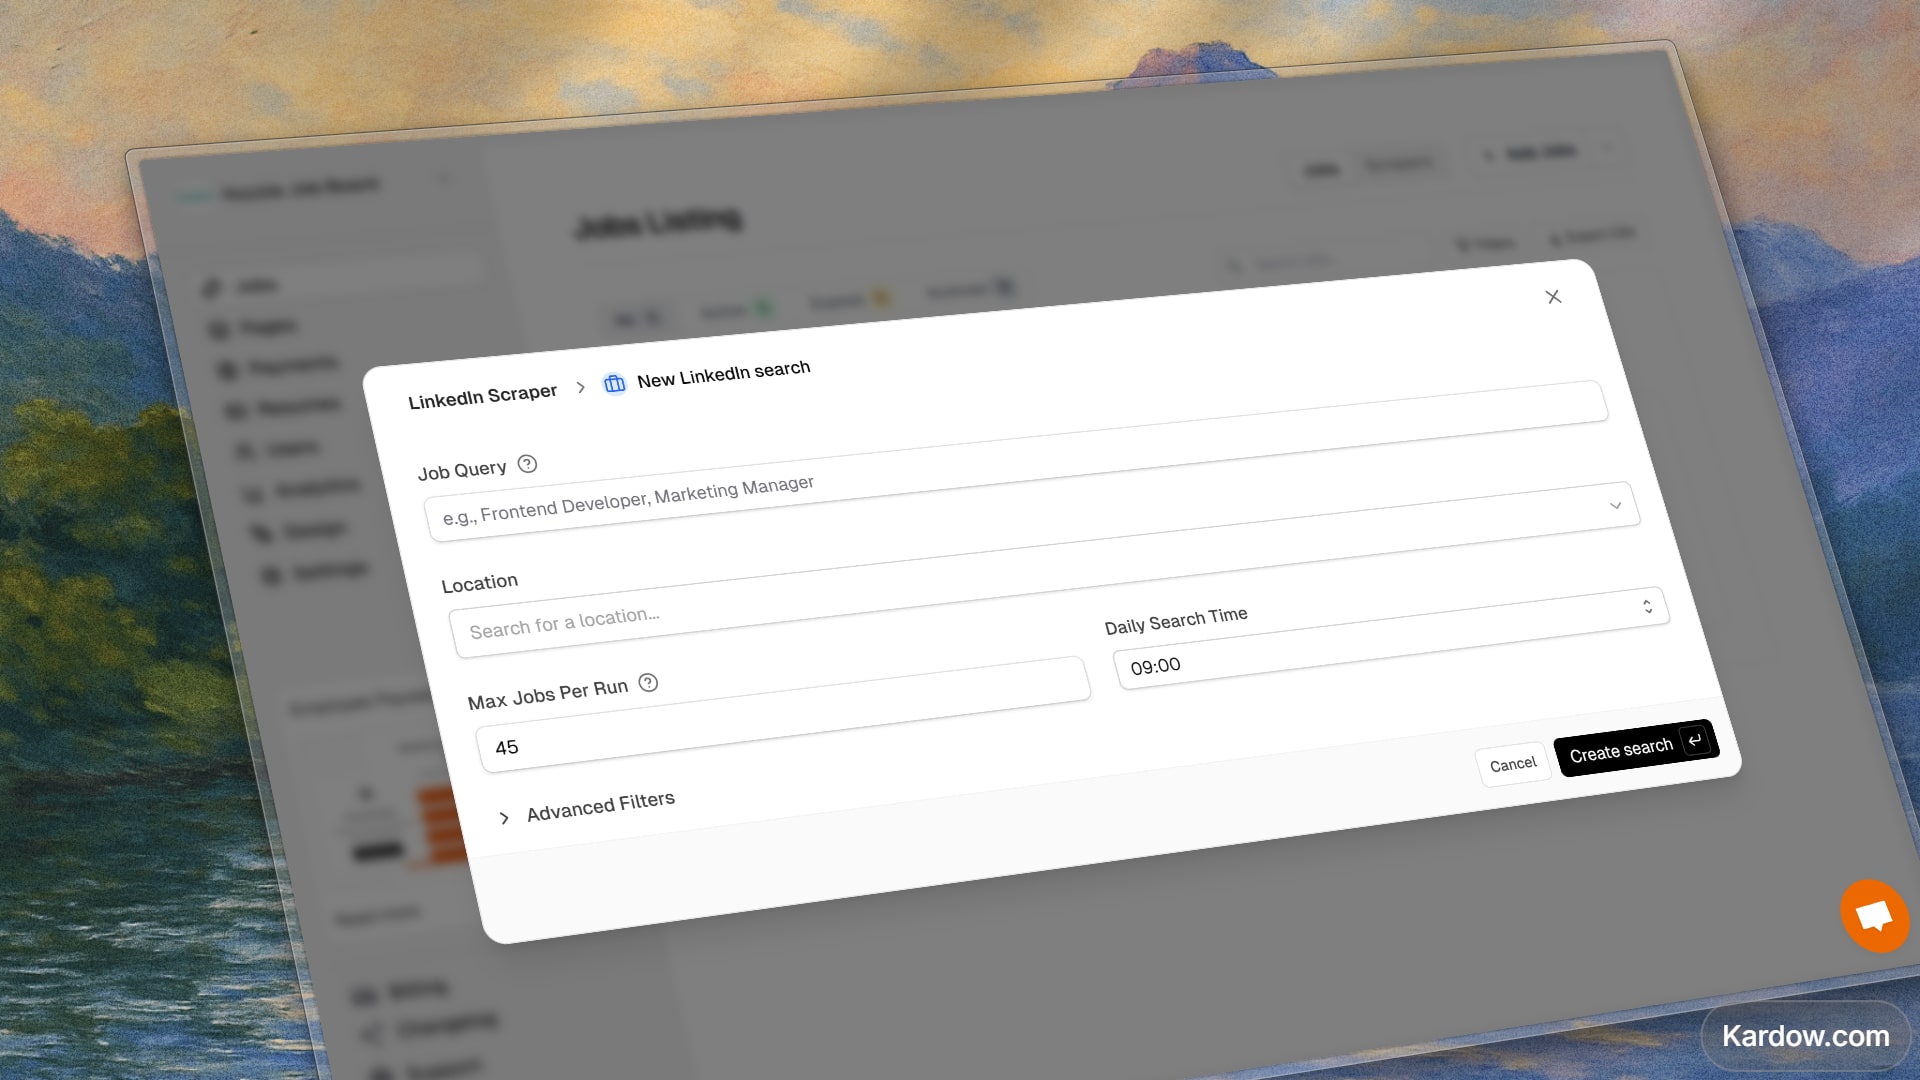Click the New LinkedIn search breadcrumb title
Viewport: 1920px width, 1080px height.
[723, 374]
